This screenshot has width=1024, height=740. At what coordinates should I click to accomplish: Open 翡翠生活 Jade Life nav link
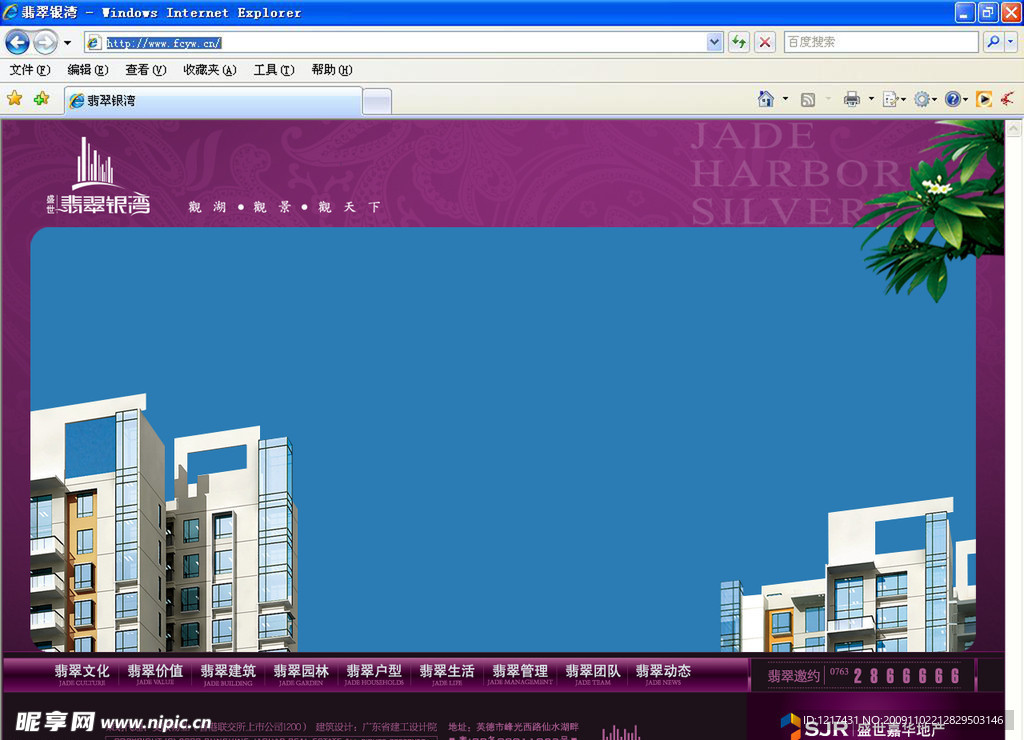(x=447, y=675)
